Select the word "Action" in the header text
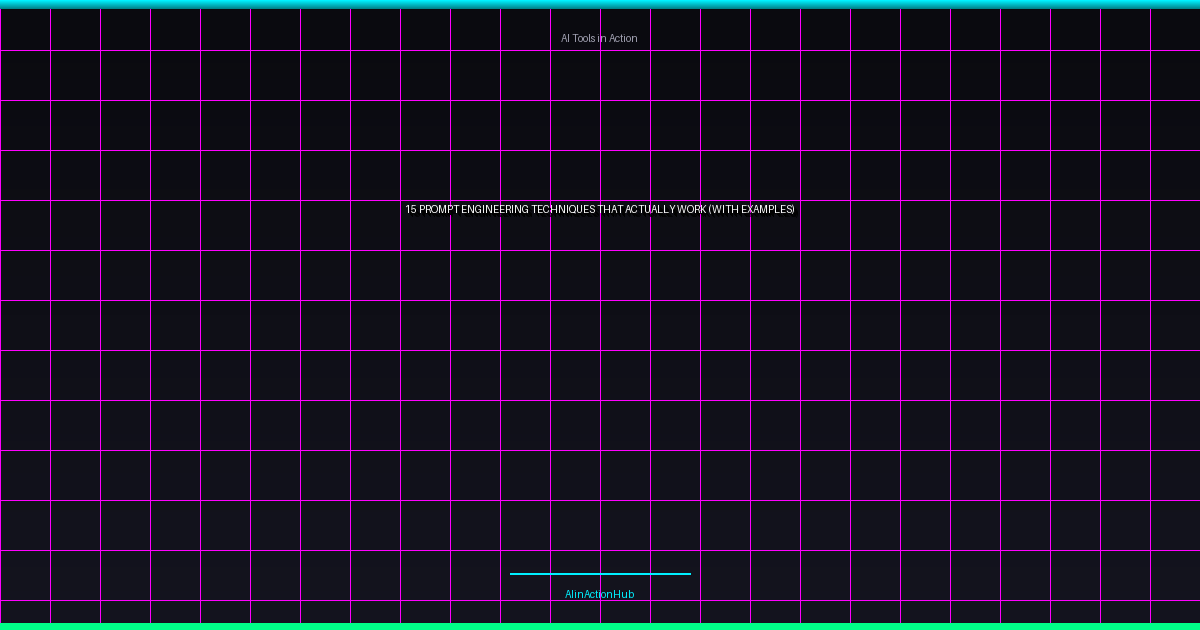The height and width of the screenshot is (630, 1200). coord(623,38)
